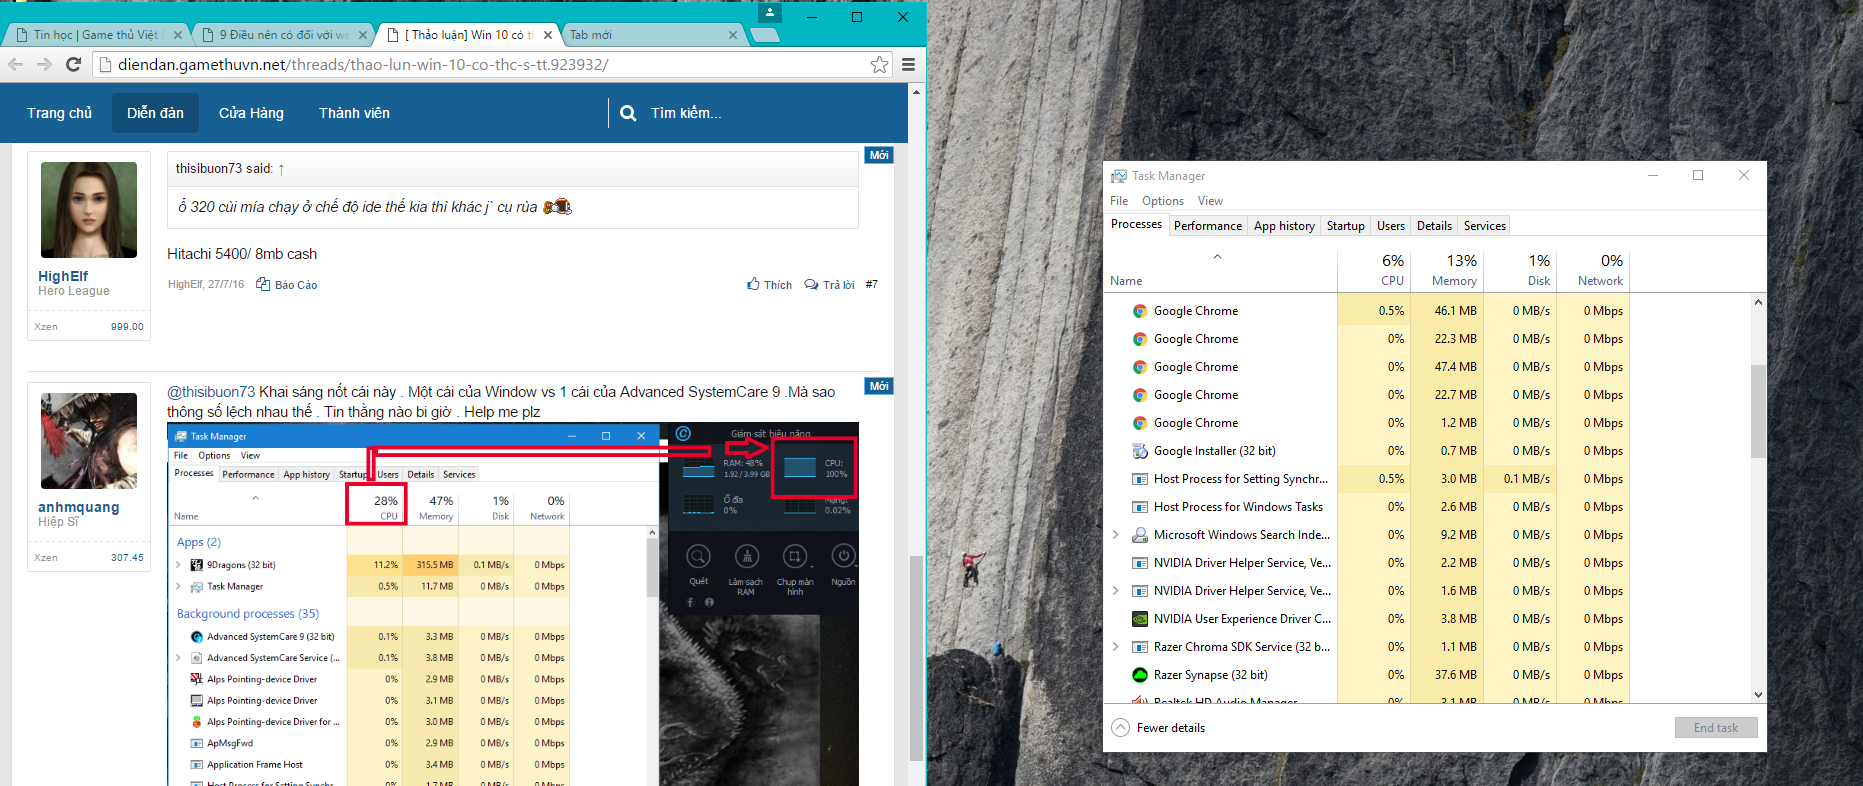Open Cửa Hàng navigation item
This screenshot has width=1863, height=786.
click(x=252, y=113)
